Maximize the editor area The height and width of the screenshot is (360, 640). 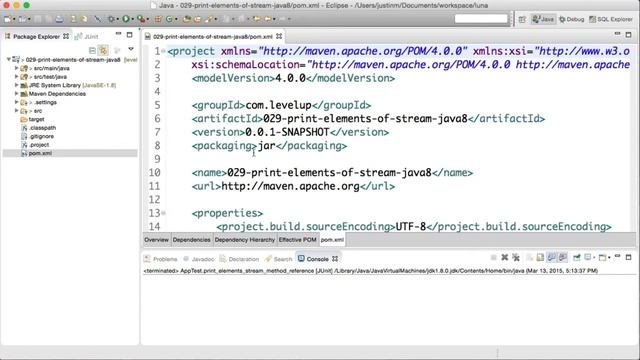tap(629, 35)
